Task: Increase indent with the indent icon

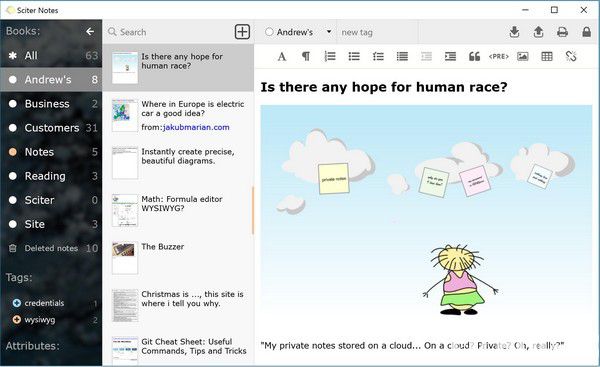Action: click(x=450, y=57)
